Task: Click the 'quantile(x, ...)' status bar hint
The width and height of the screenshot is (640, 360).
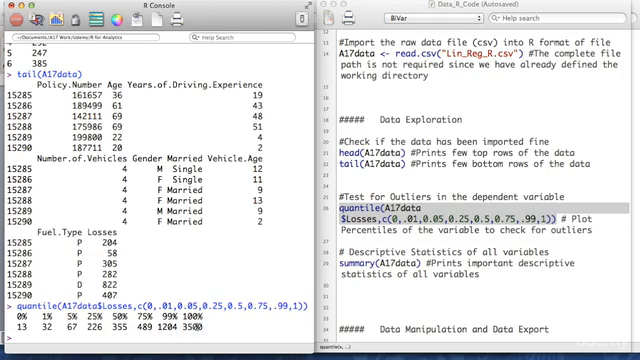Action: [x=335, y=347]
